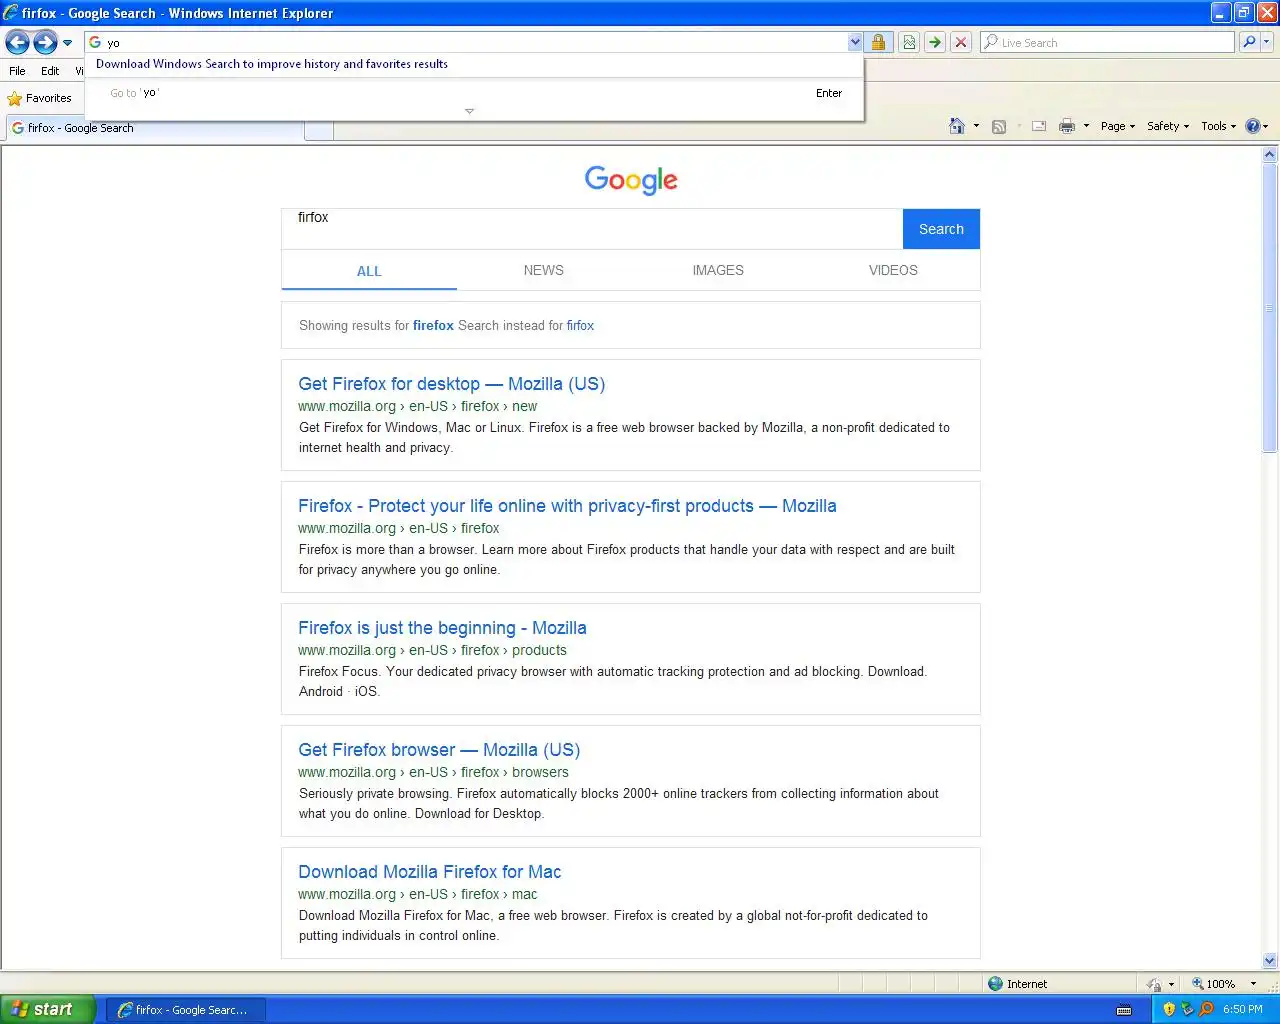Open 'Firefox - Protect your life online' result
This screenshot has height=1024, width=1280.
tap(567, 506)
